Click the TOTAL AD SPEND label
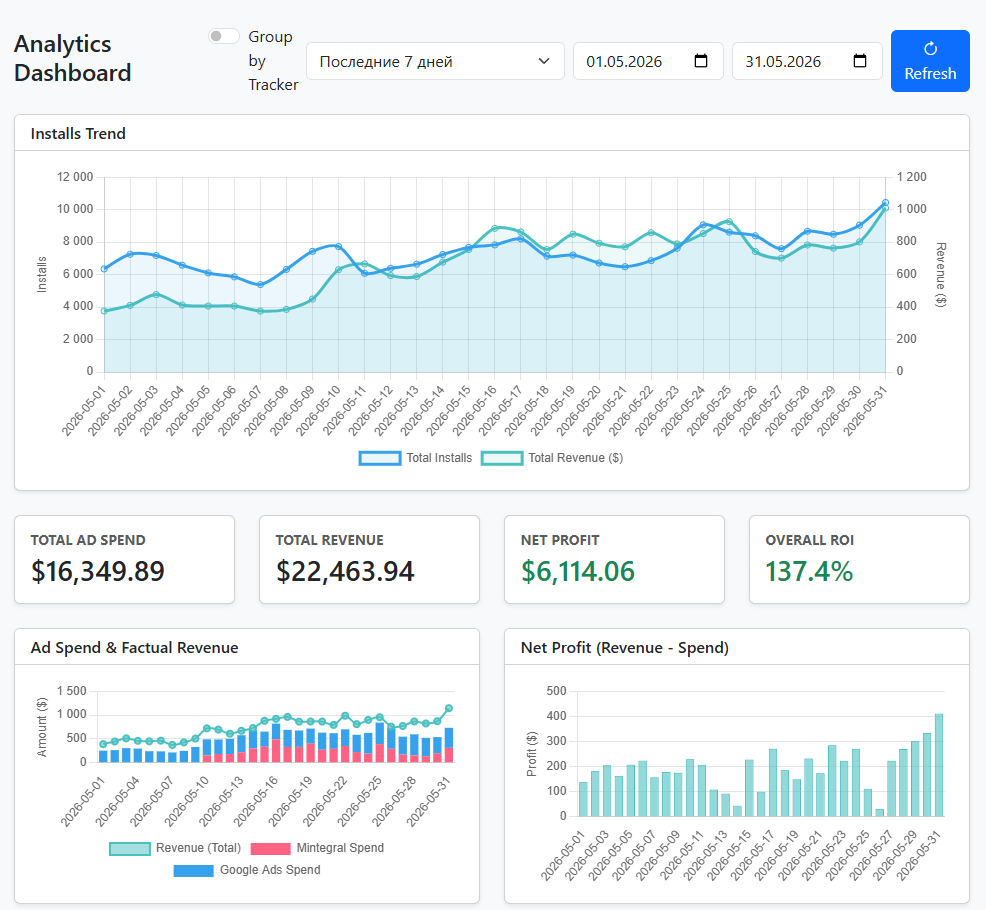Image resolution: width=986 pixels, height=910 pixels. click(x=88, y=540)
